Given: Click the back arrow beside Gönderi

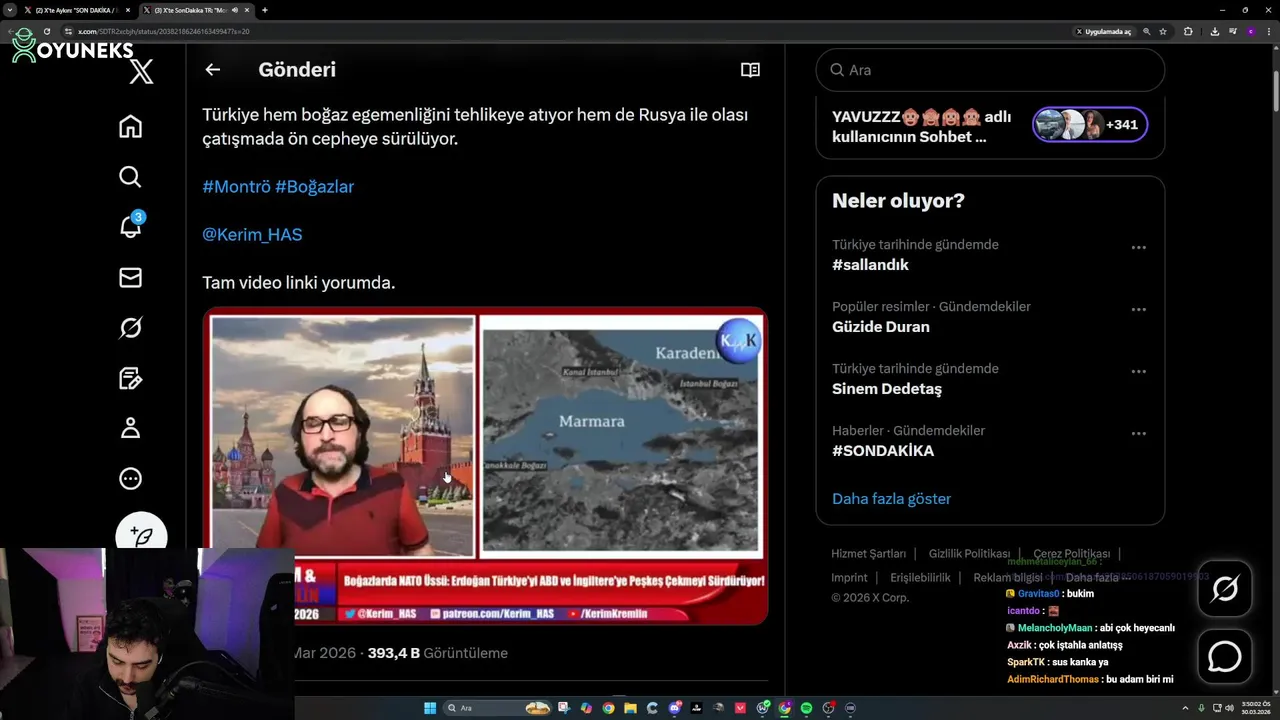Looking at the screenshot, I should click(212, 69).
